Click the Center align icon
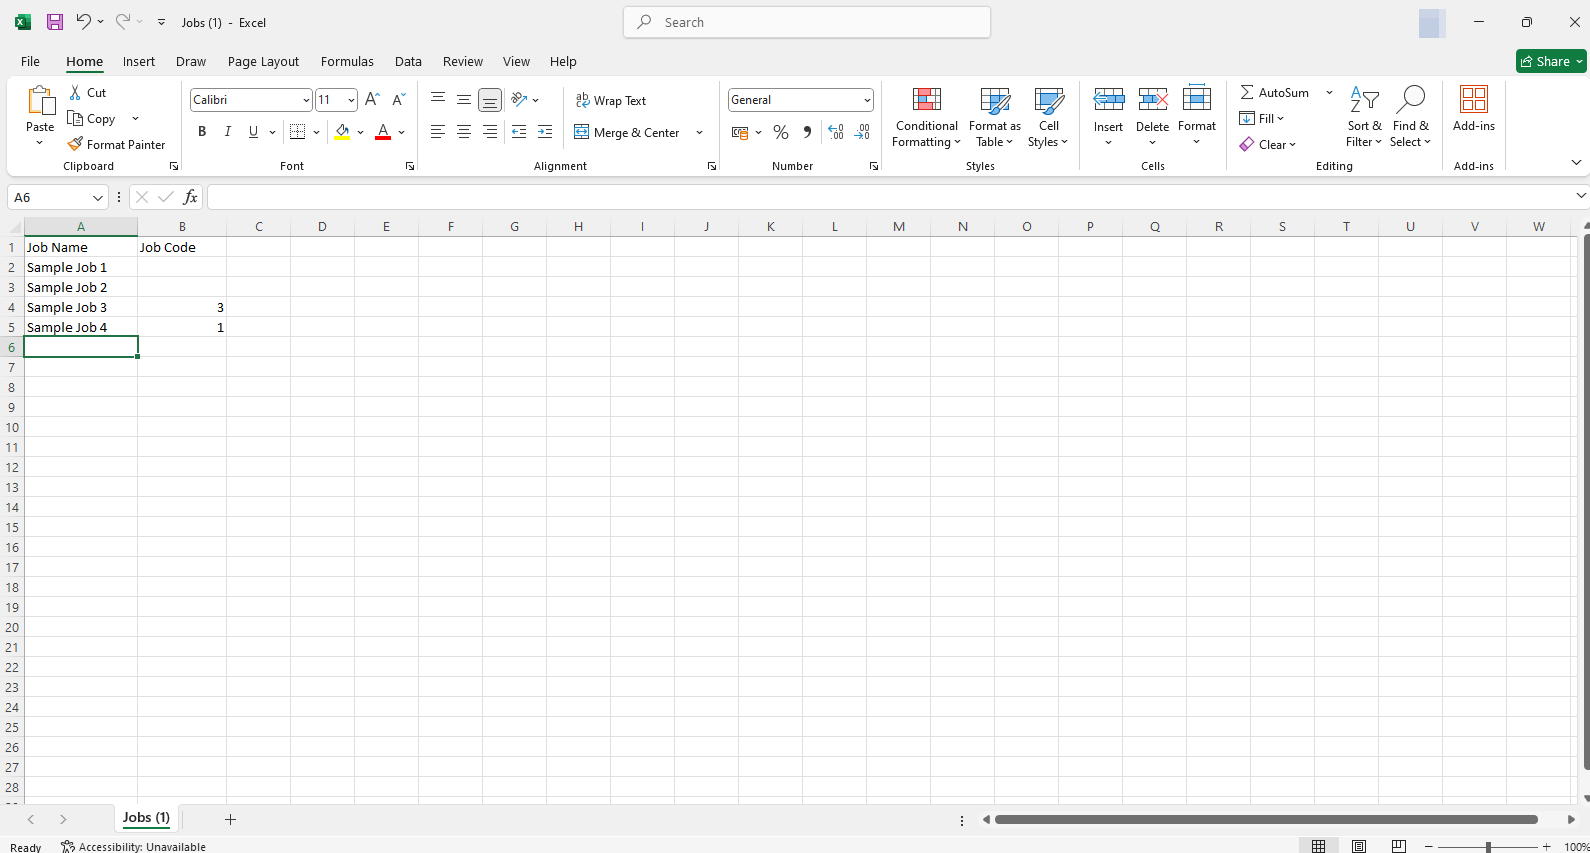Screen dimensions: 1590x853 click(464, 132)
